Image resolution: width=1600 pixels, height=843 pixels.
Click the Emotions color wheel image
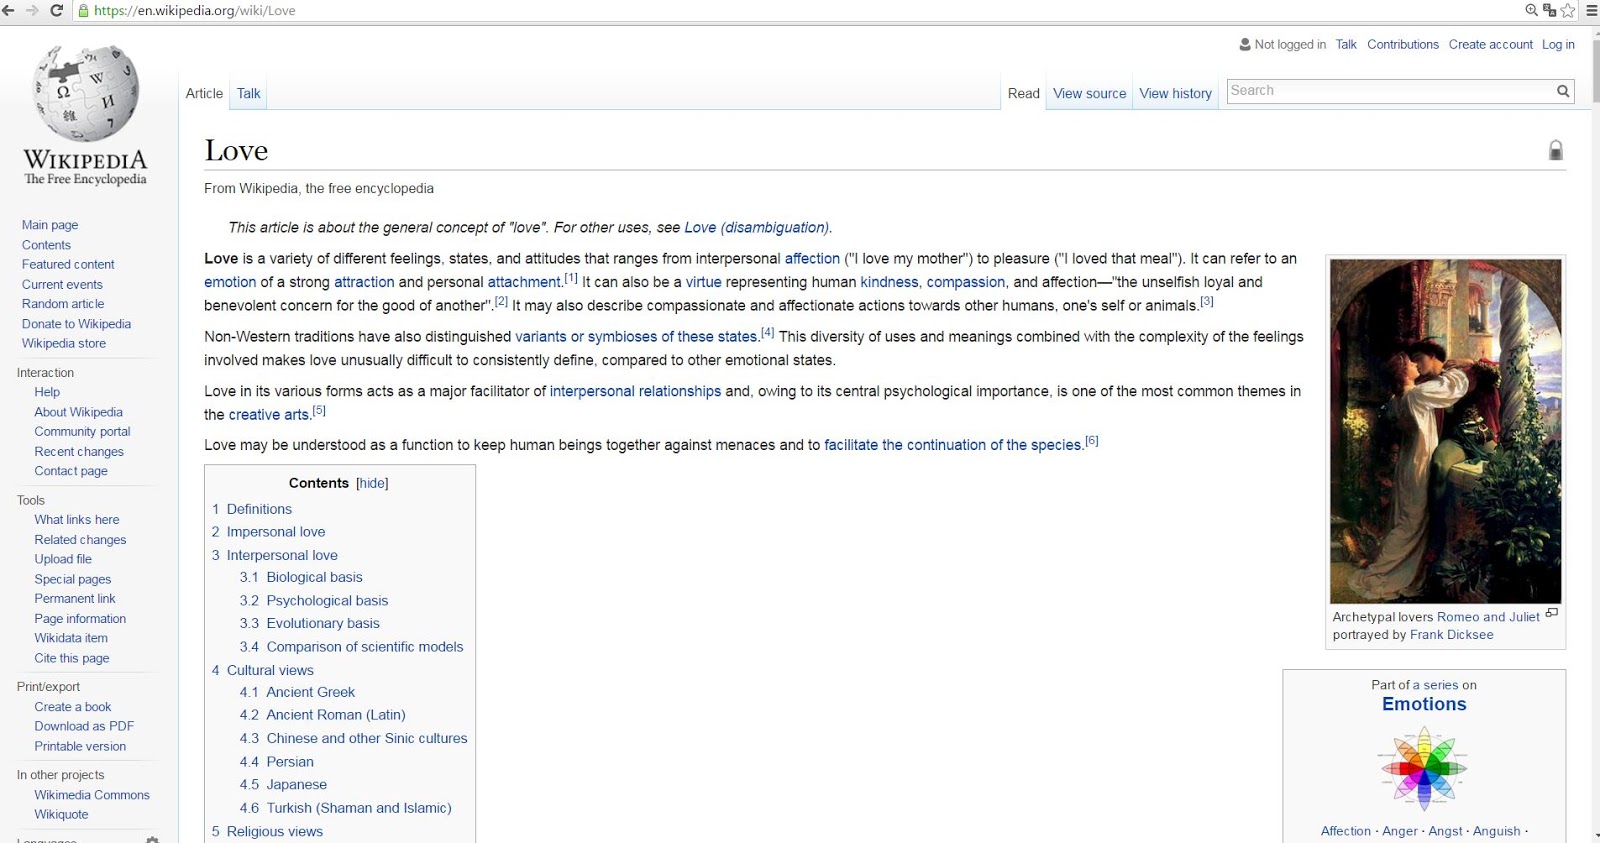pyautogui.click(x=1424, y=768)
